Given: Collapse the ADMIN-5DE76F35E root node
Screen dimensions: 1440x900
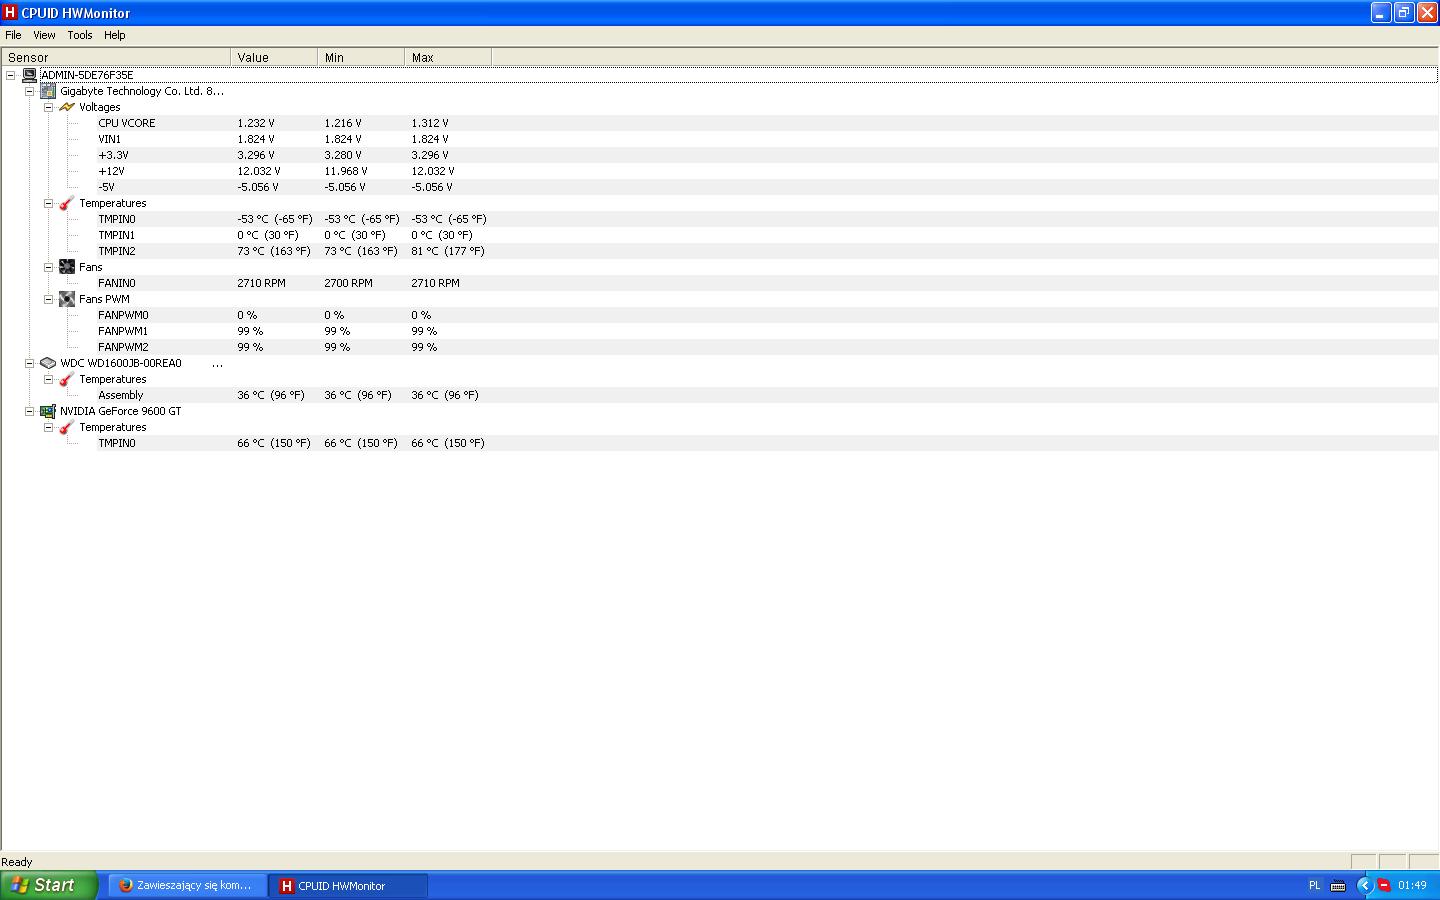Looking at the screenshot, I should pos(11,75).
